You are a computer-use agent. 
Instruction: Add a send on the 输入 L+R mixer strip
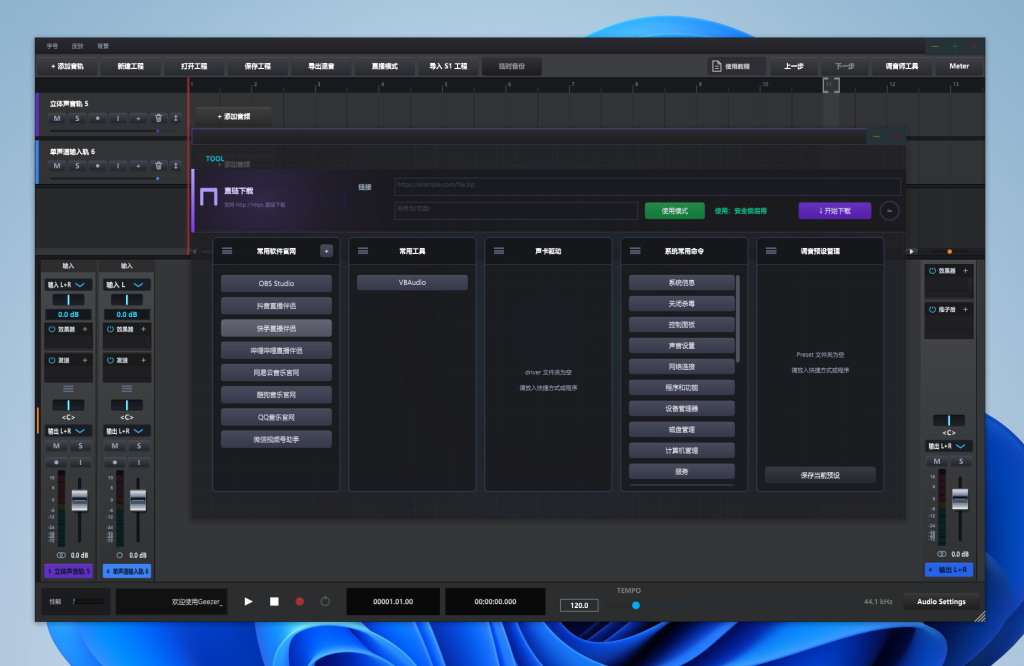pyautogui.click(x=85, y=360)
